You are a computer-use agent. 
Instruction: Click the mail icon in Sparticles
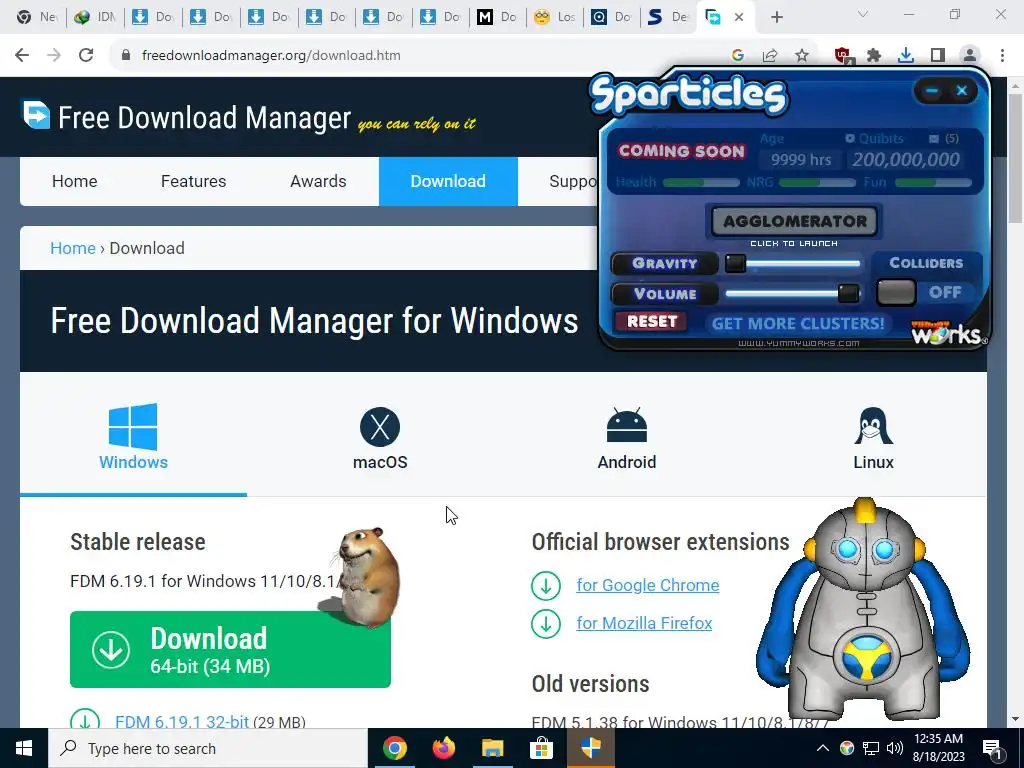934,138
